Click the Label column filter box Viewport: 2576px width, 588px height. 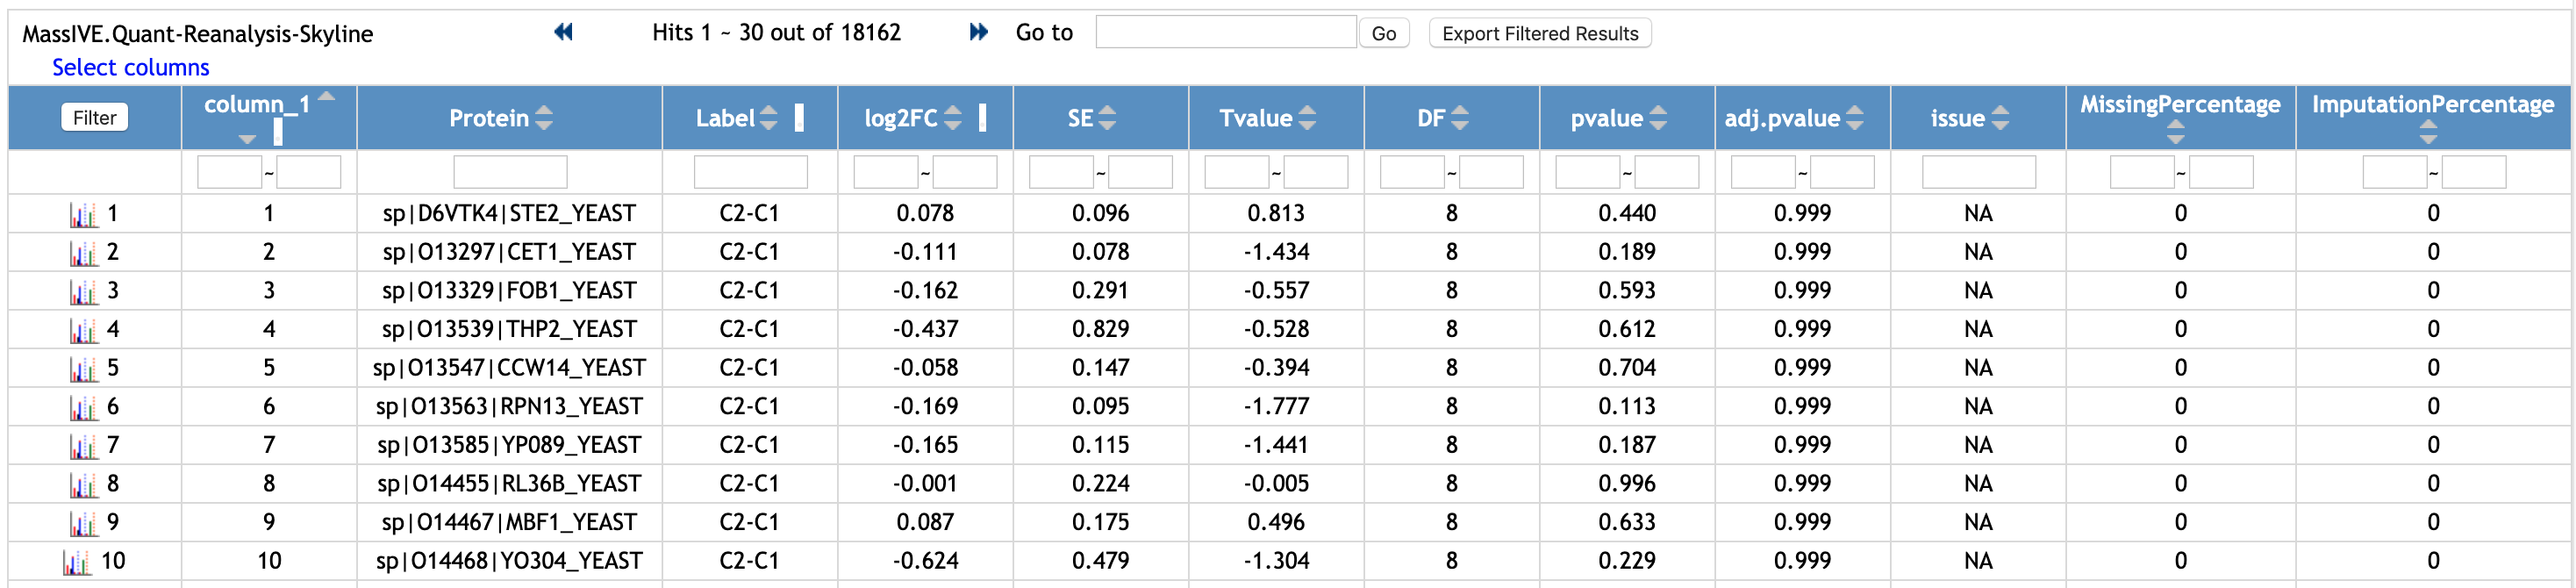coord(750,173)
